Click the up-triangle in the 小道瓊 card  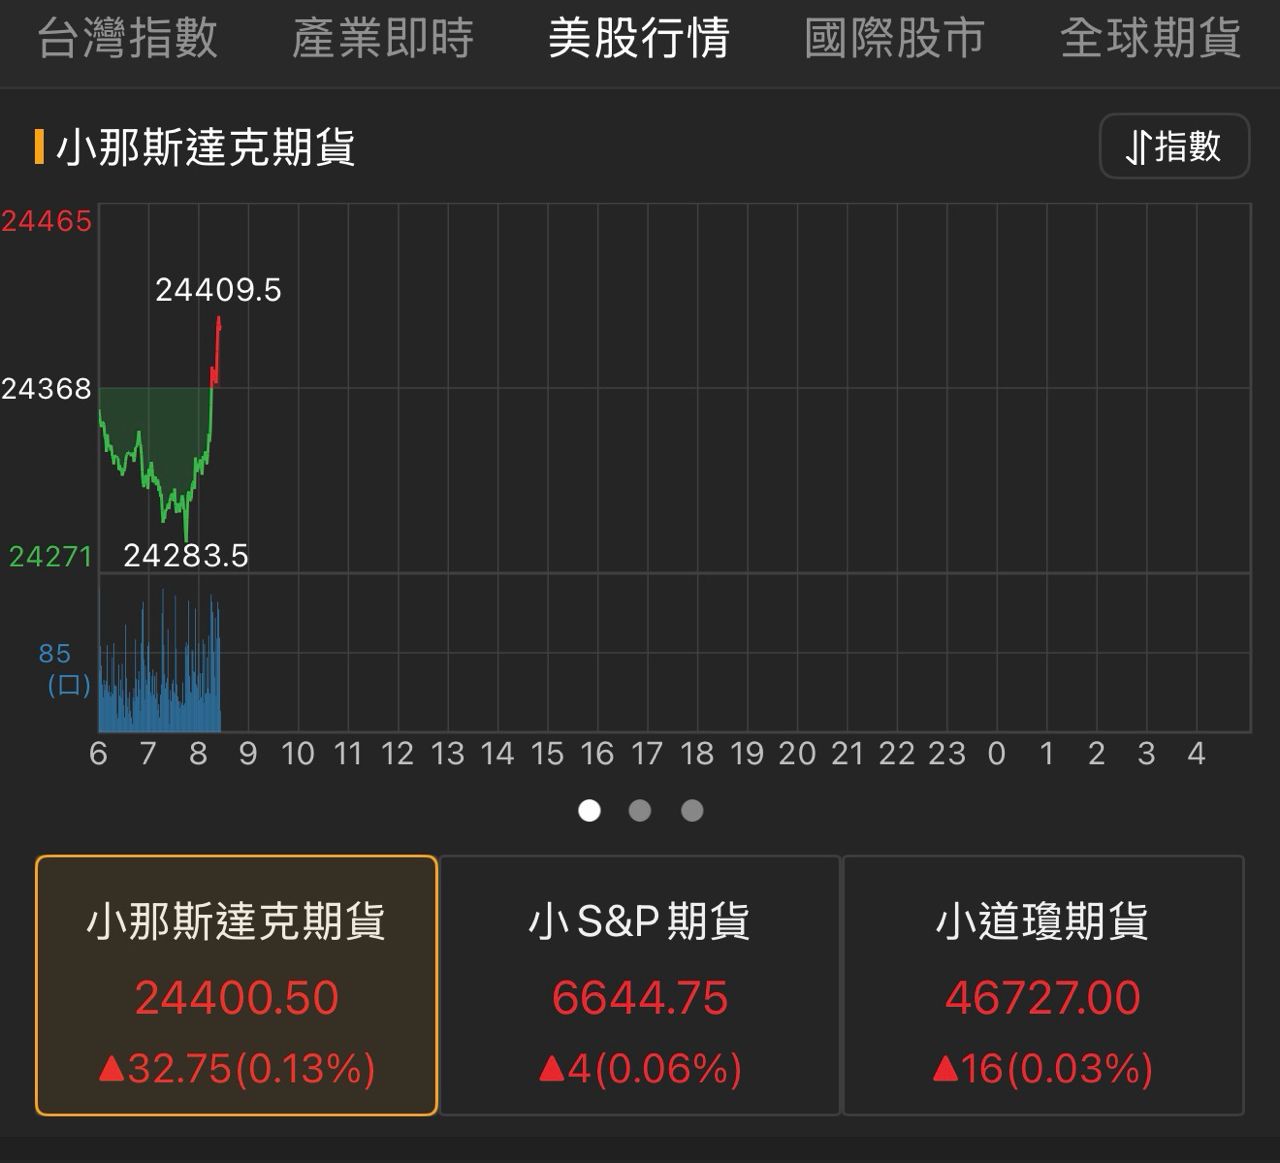tap(945, 1070)
